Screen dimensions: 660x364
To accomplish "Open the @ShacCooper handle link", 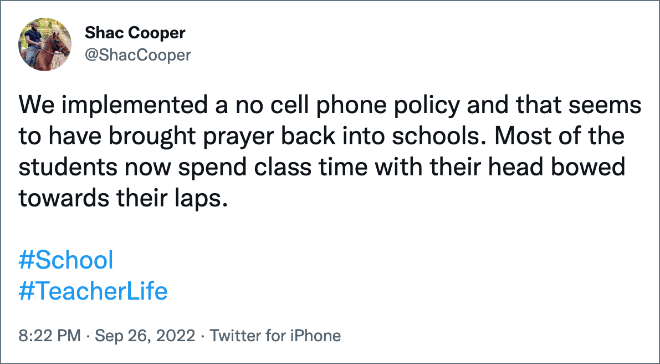I will tap(138, 55).
